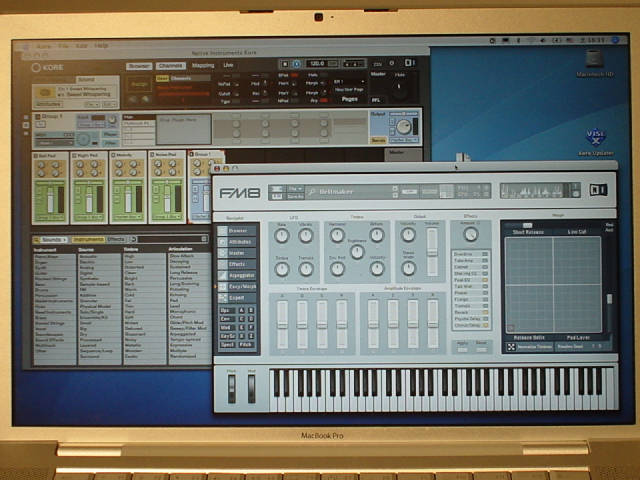Select Instruments filter in Kore browser

pyautogui.click(x=88, y=240)
